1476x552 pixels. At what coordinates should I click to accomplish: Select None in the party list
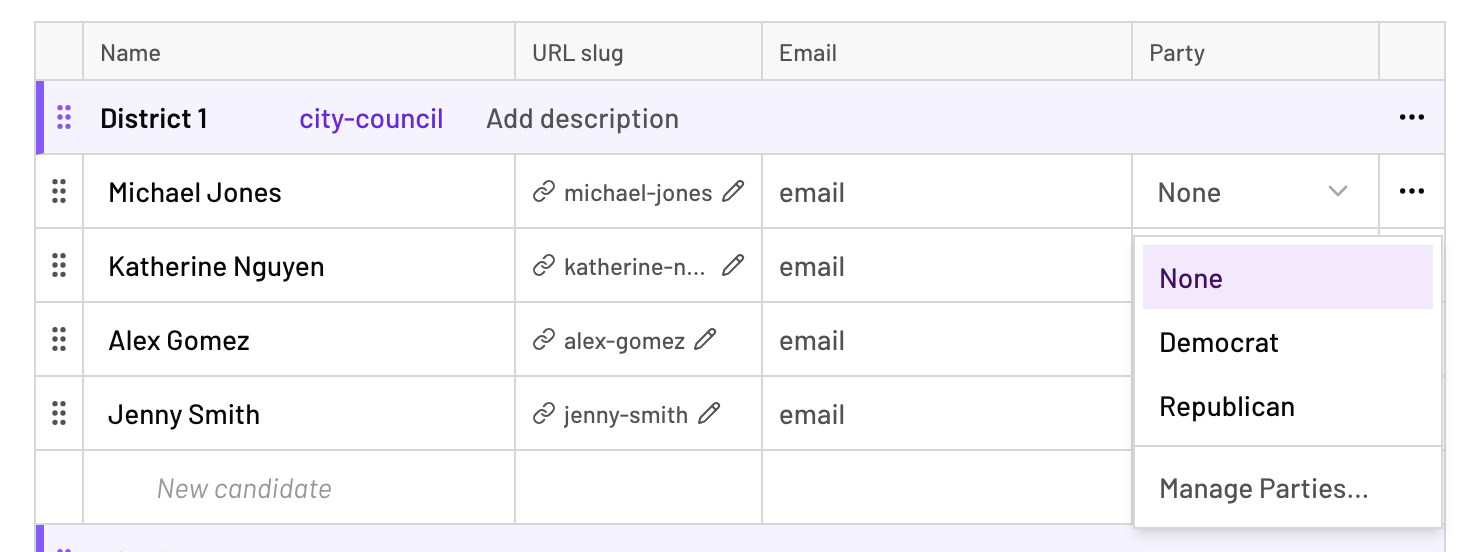tap(1288, 278)
